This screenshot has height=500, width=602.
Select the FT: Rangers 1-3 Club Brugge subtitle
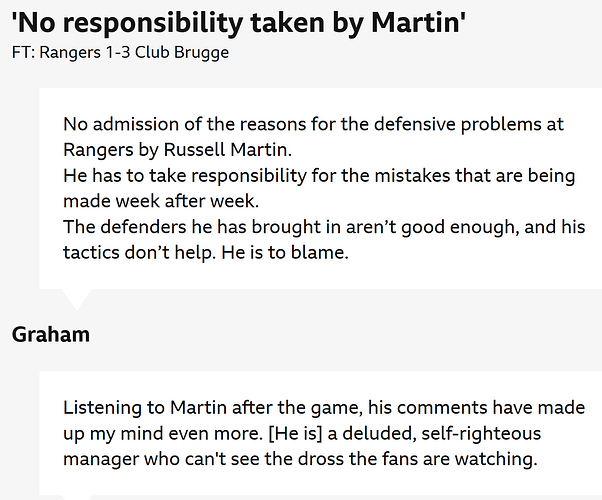point(121,53)
